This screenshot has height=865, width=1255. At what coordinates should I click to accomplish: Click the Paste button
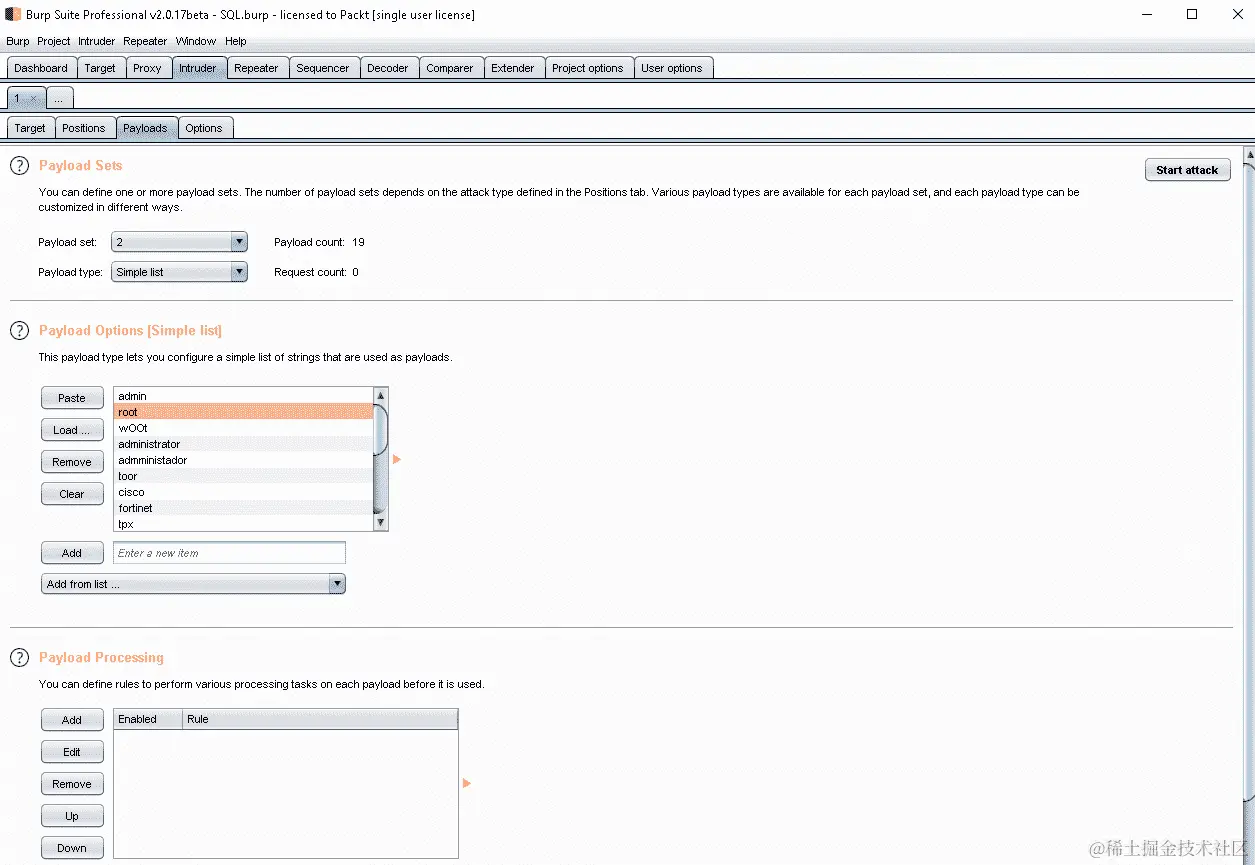click(72, 398)
